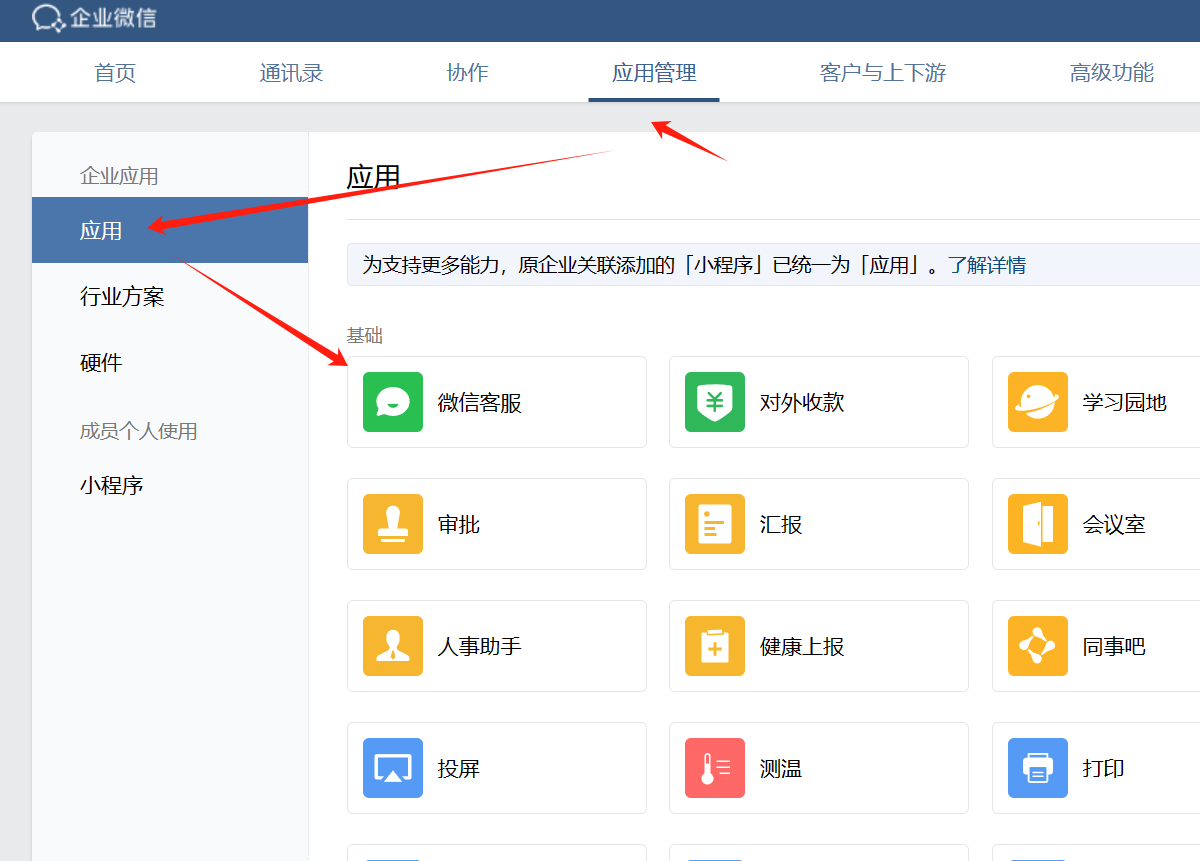Image resolution: width=1200 pixels, height=861 pixels.
Task: Open the 会议室 door icon
Action: [x=1038, y=524]
